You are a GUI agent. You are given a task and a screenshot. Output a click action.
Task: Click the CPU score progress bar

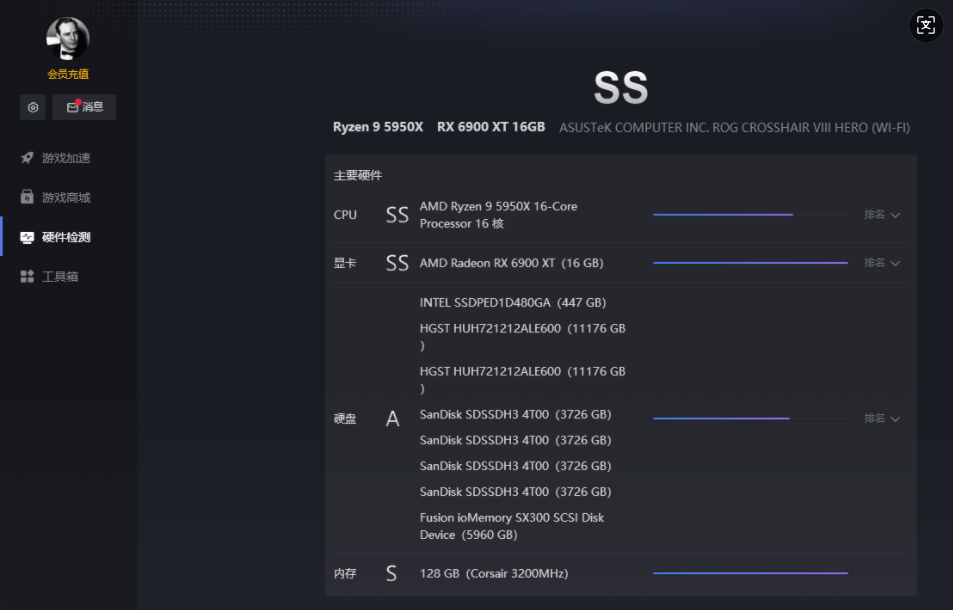(x=750, y=215)
